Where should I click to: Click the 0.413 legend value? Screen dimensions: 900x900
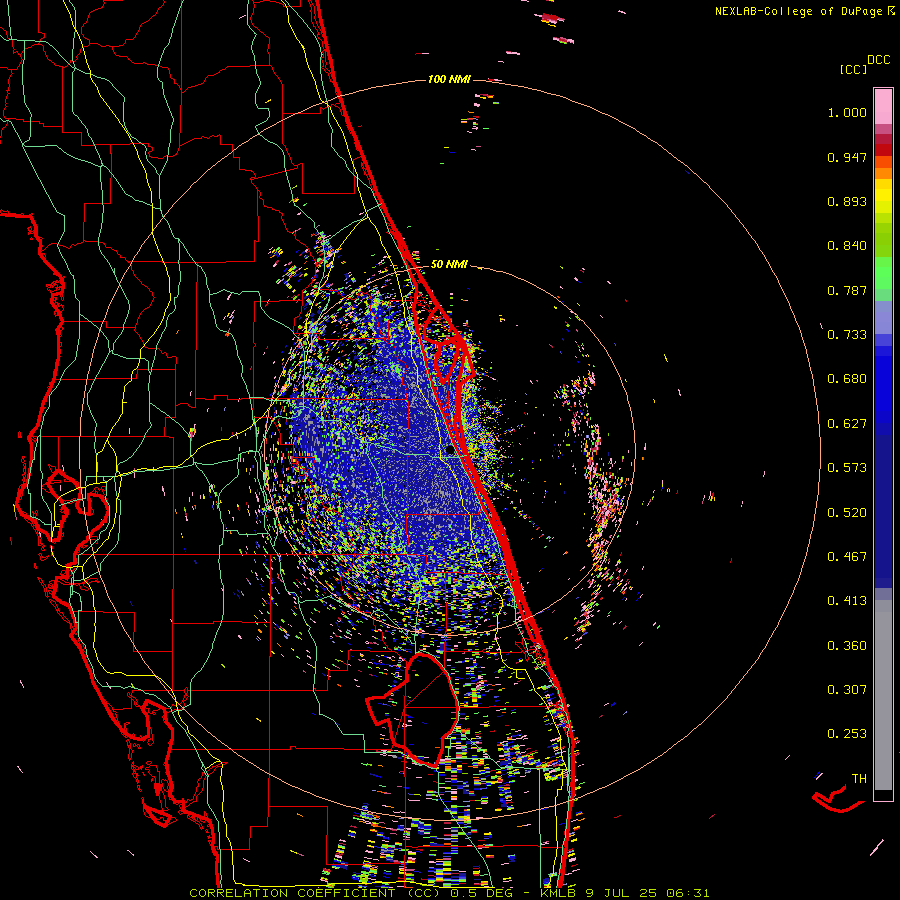pyautogui.click(x=847, y=601)
